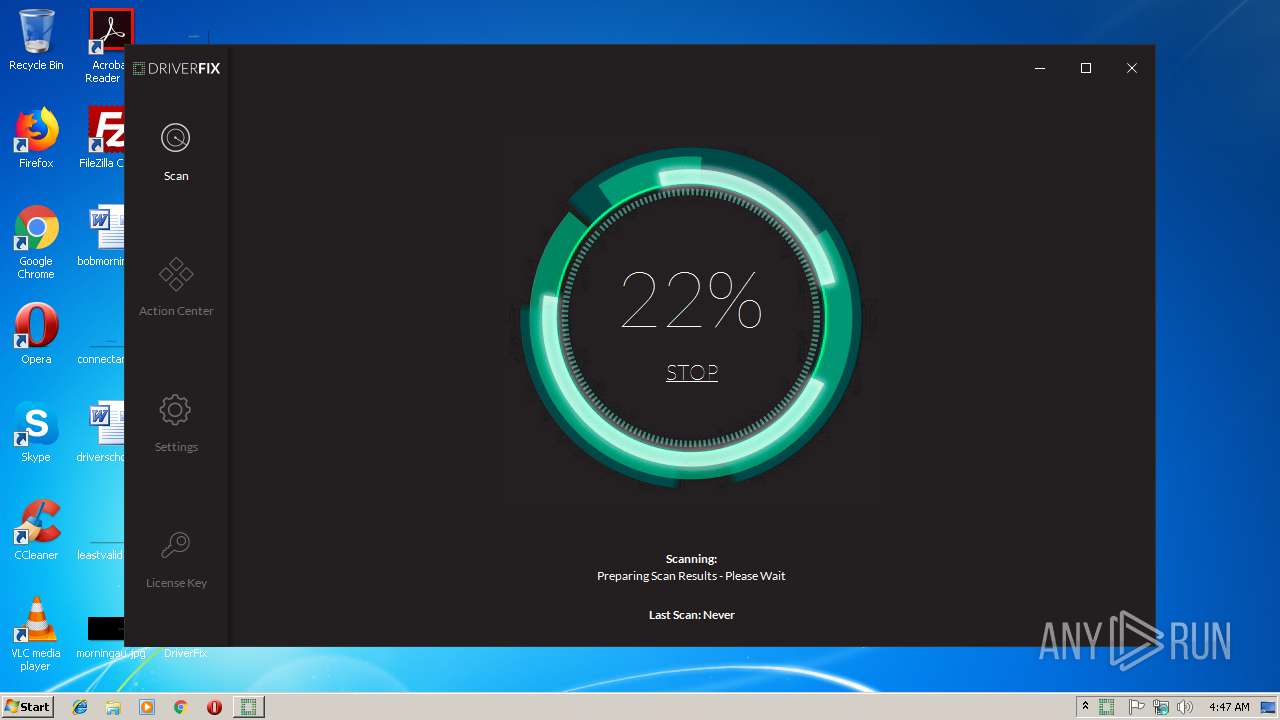1280x720 pixels.
Task: Launch Internet Explorer from taskbar
Action: [80, 707]
